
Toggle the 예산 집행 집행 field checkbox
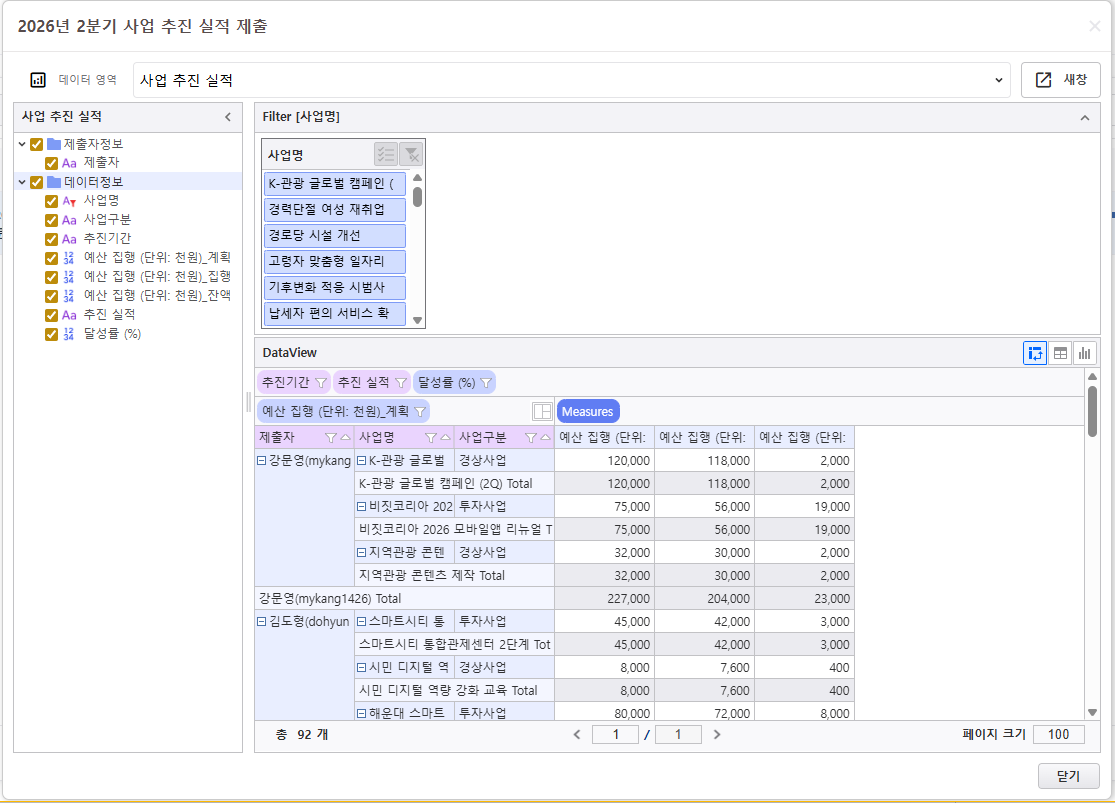[51, 277]
